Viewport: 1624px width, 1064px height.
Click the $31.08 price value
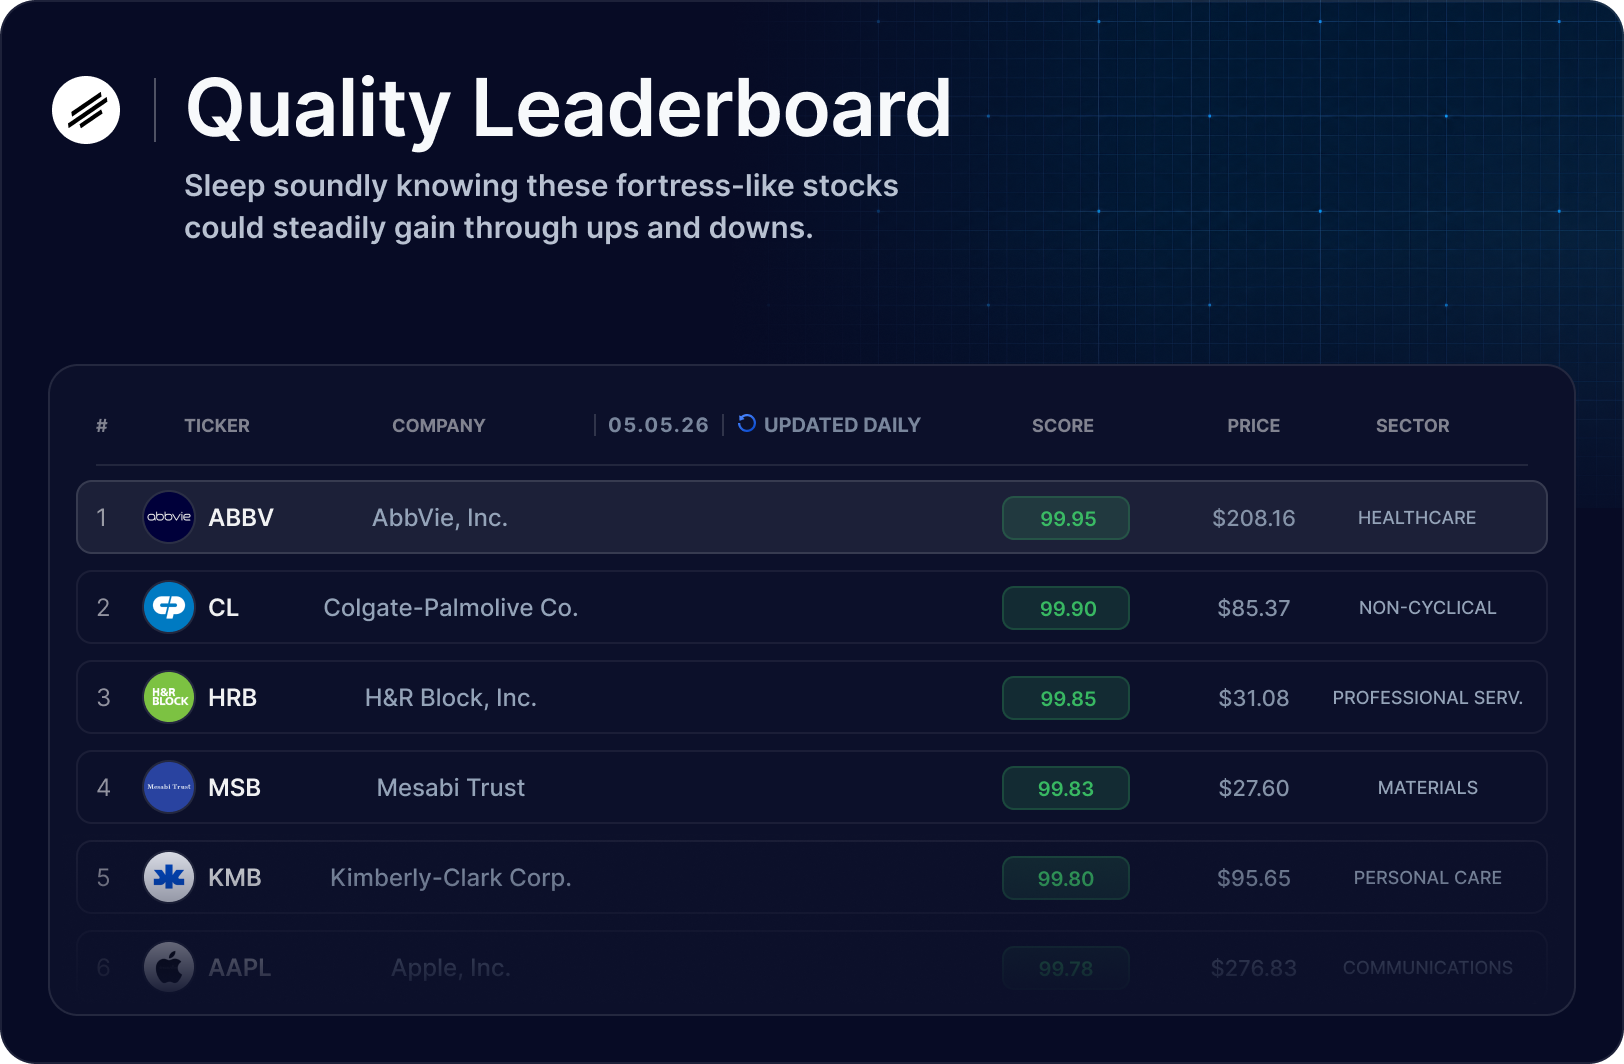(1254, 698)
